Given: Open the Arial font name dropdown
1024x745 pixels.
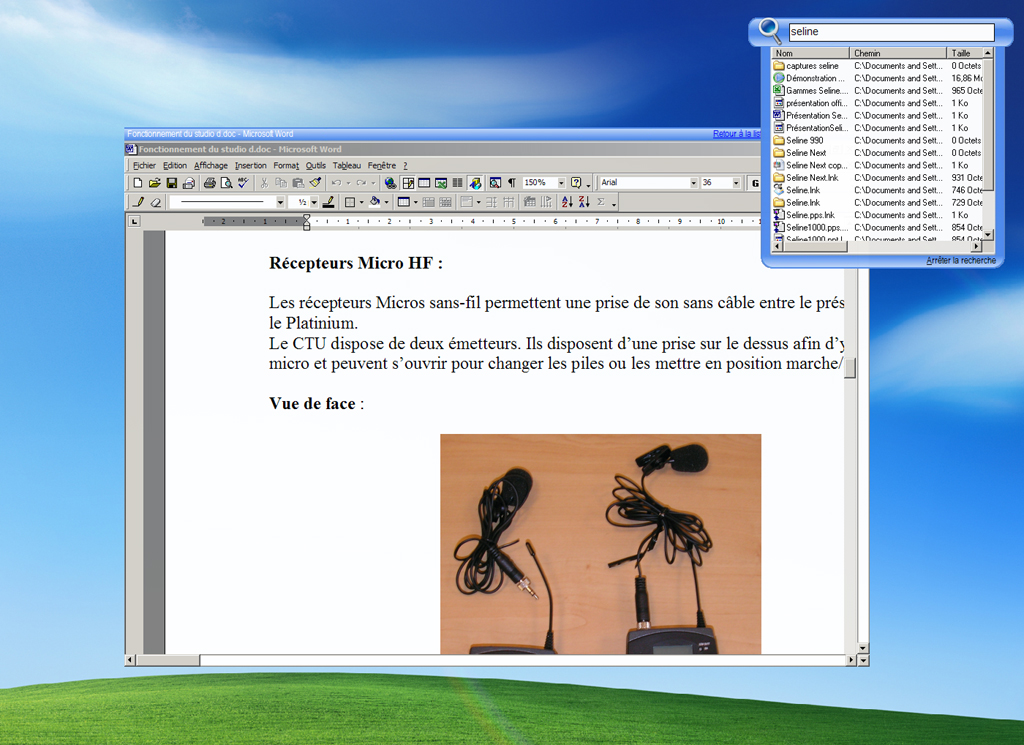Looking at the screenshot, I should pyautogui.click(x=694, y=183).
